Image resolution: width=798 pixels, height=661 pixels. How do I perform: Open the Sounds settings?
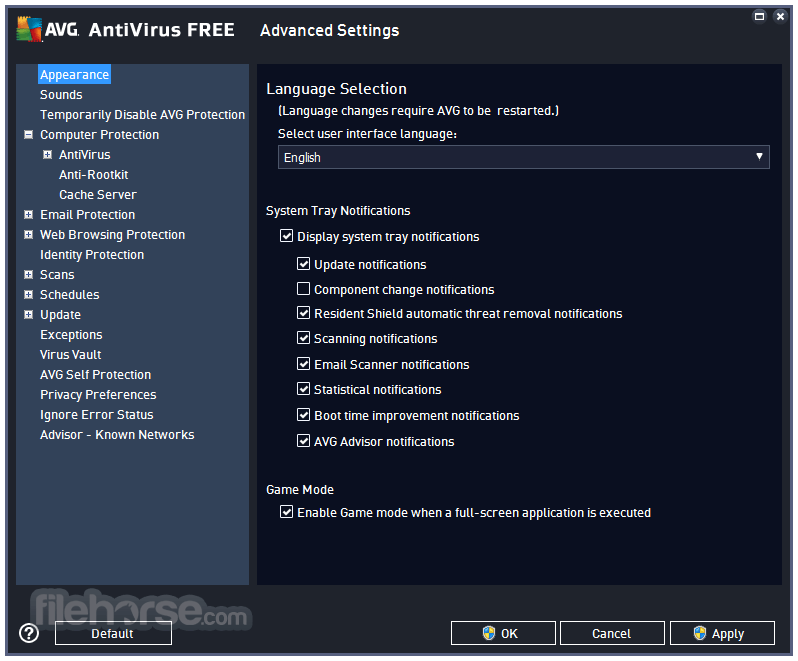click(x=61, y=95)
